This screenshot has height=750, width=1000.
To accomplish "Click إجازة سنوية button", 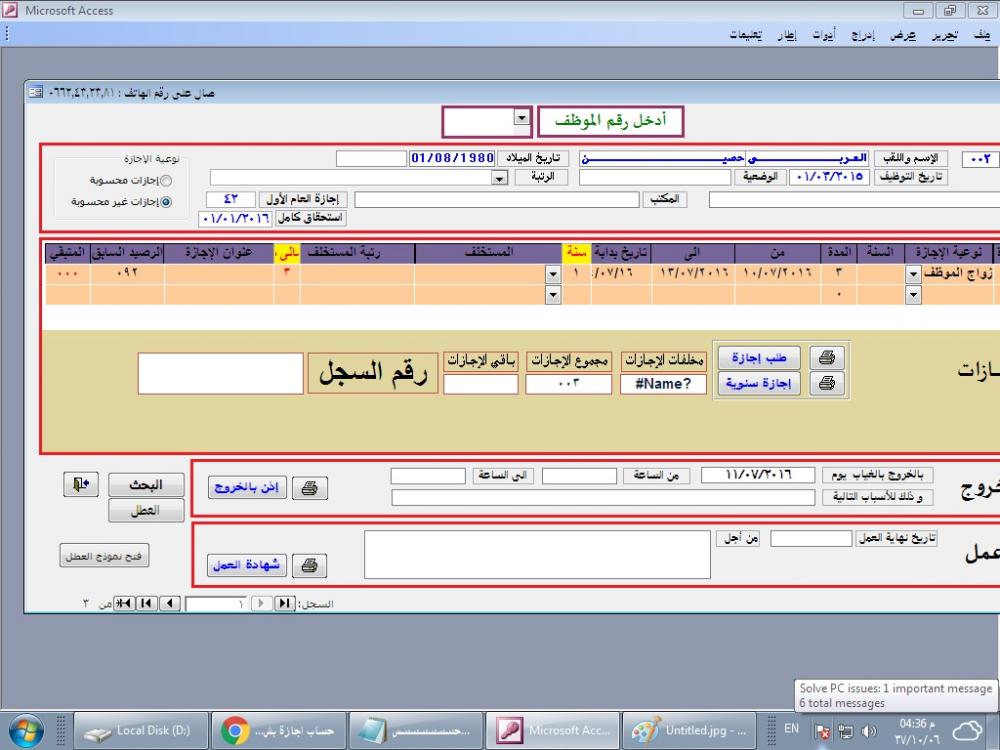I will tap(759, 383).
